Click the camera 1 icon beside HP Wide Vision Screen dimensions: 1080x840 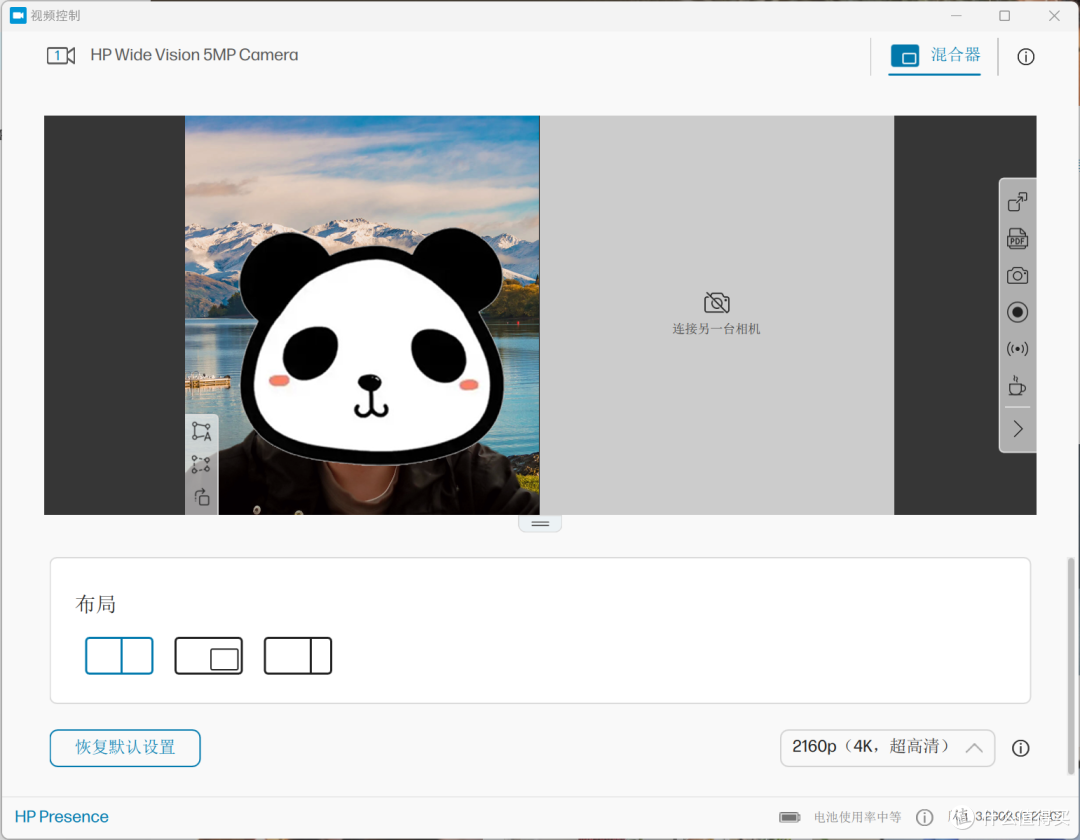pyautogui.click(x=61, y=56)
